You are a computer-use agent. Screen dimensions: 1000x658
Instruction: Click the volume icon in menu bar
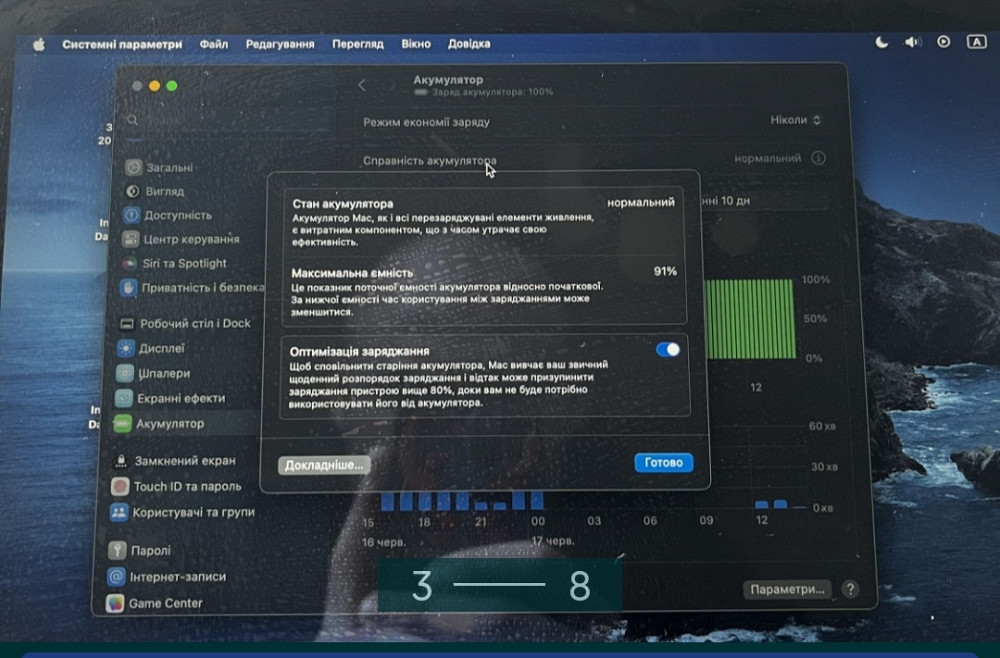(911, 43)
